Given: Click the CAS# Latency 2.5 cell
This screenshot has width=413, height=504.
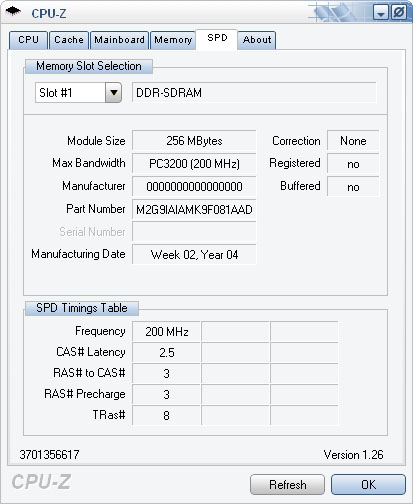Looking at the screenshot, I should (167, 352).
